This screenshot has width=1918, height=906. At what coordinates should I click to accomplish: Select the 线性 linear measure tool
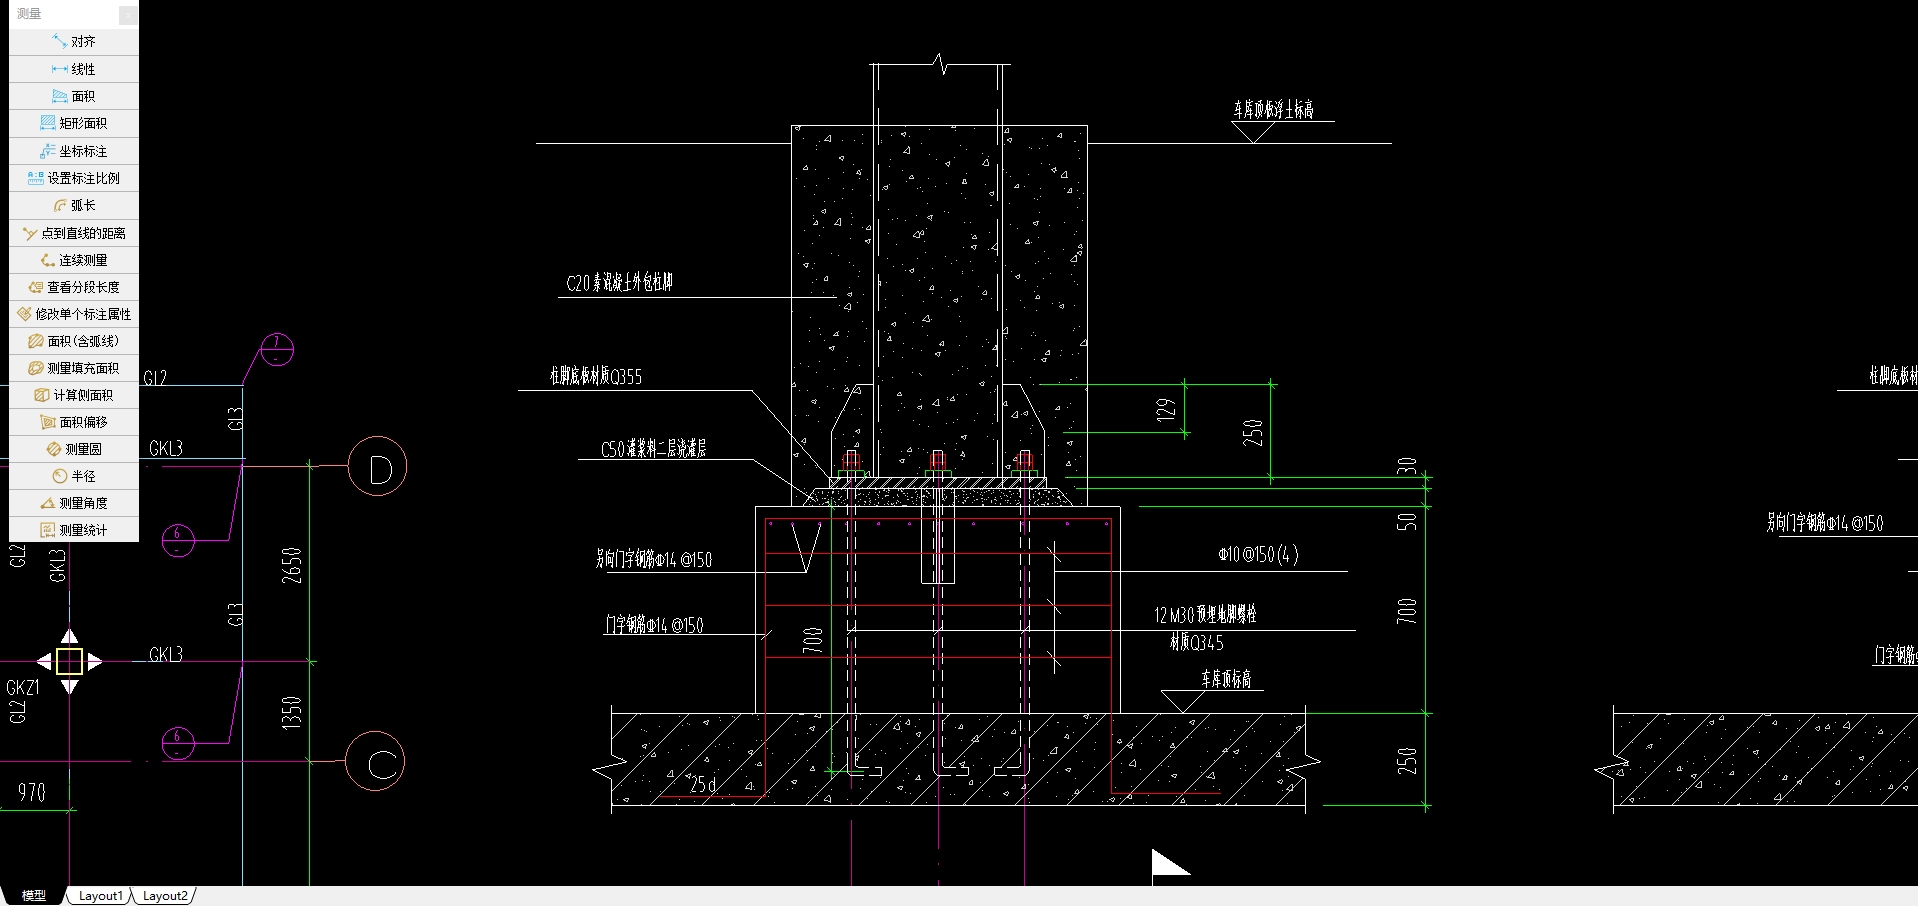[x=74, y=69]
